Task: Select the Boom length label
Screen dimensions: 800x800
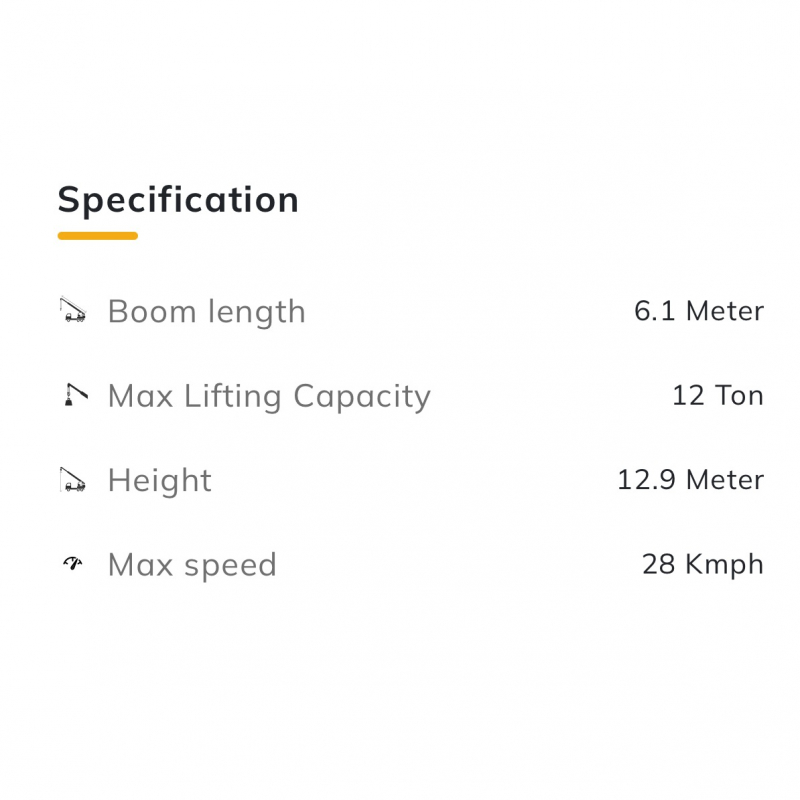Action: pyautogui.click(x=206, y=311)
